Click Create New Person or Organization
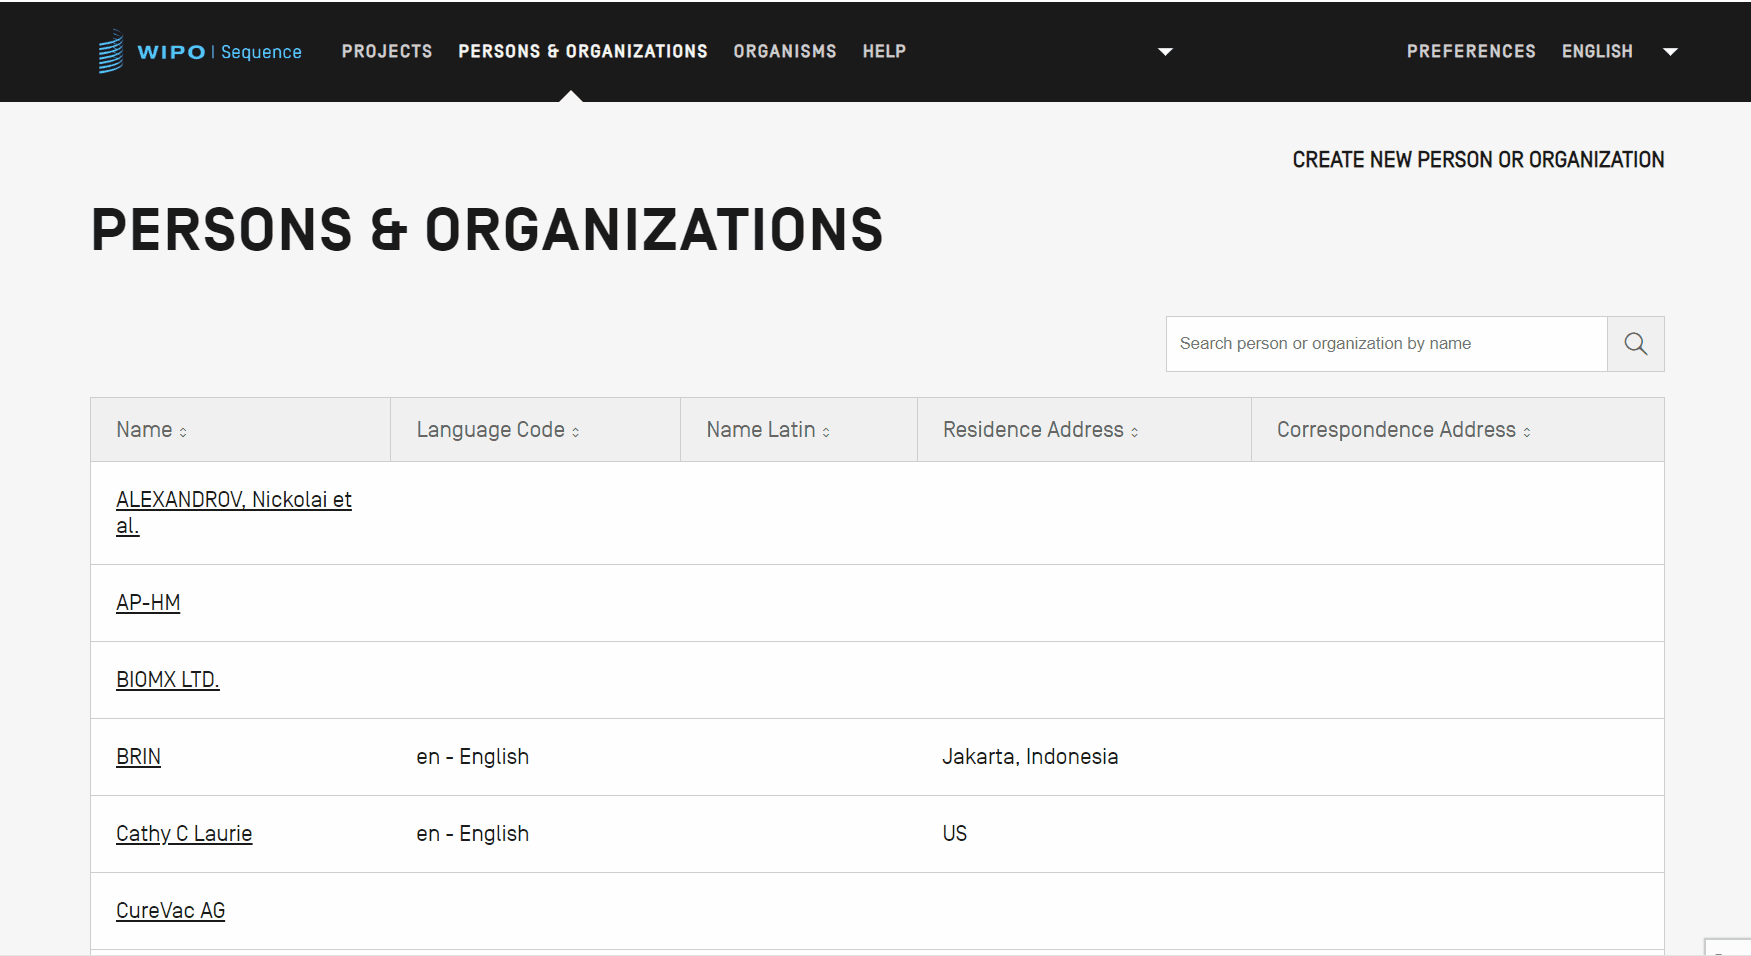Viewport: 1751px width, 956px height. [1477, 160]
